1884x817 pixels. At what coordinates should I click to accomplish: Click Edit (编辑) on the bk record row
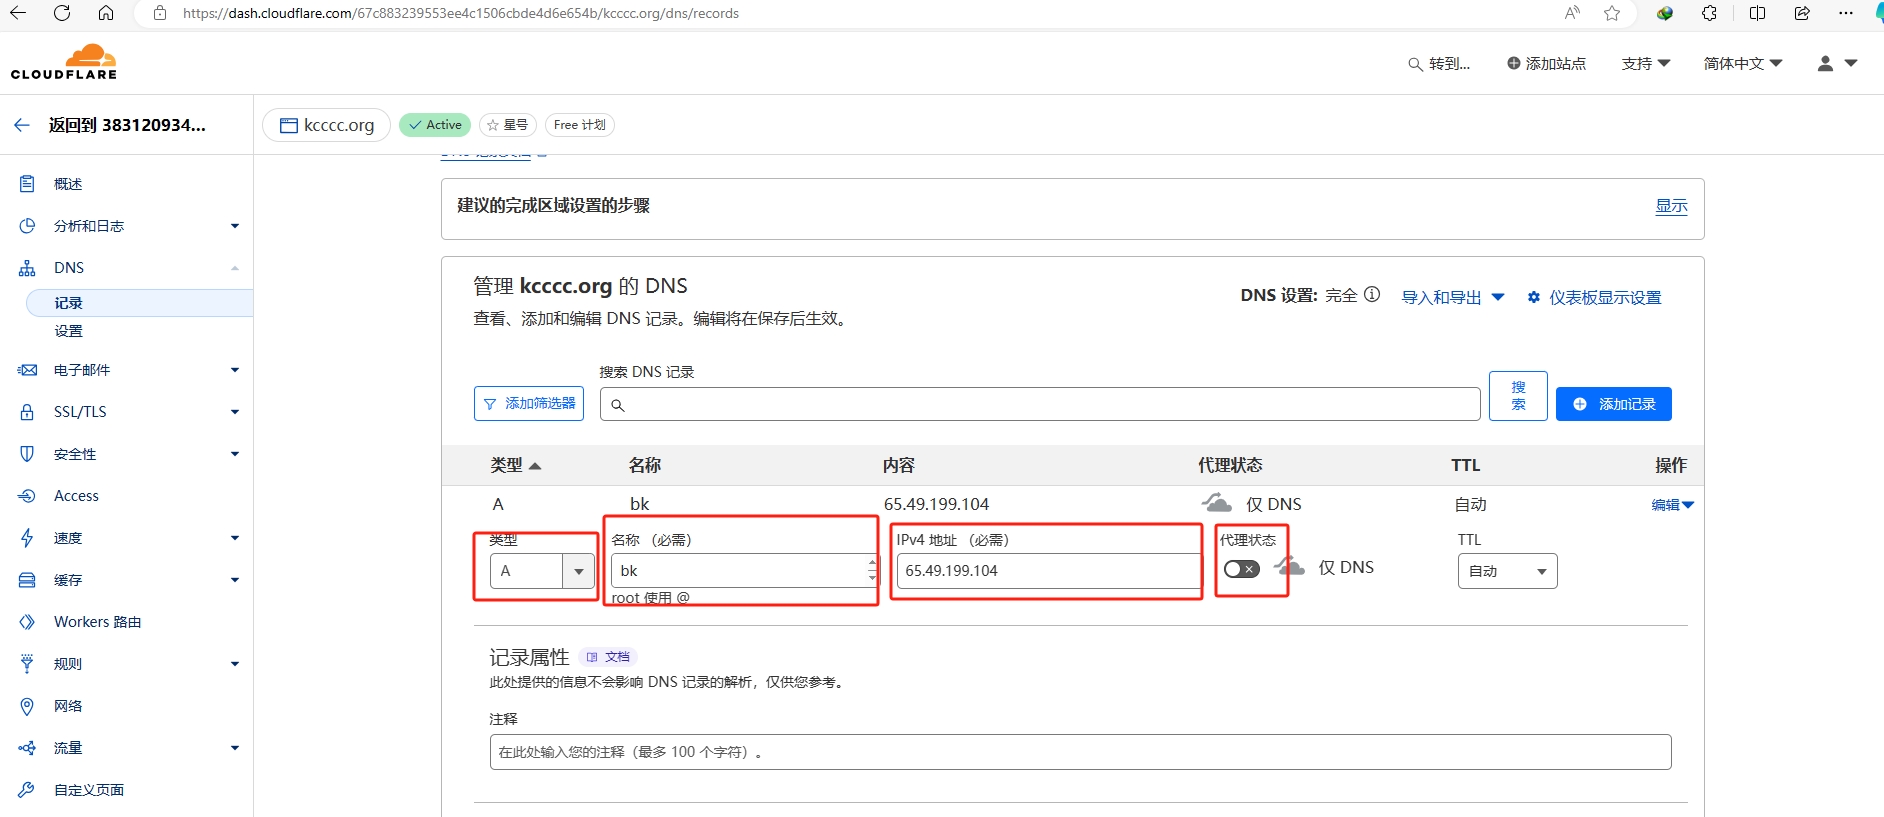point(1672,505)
